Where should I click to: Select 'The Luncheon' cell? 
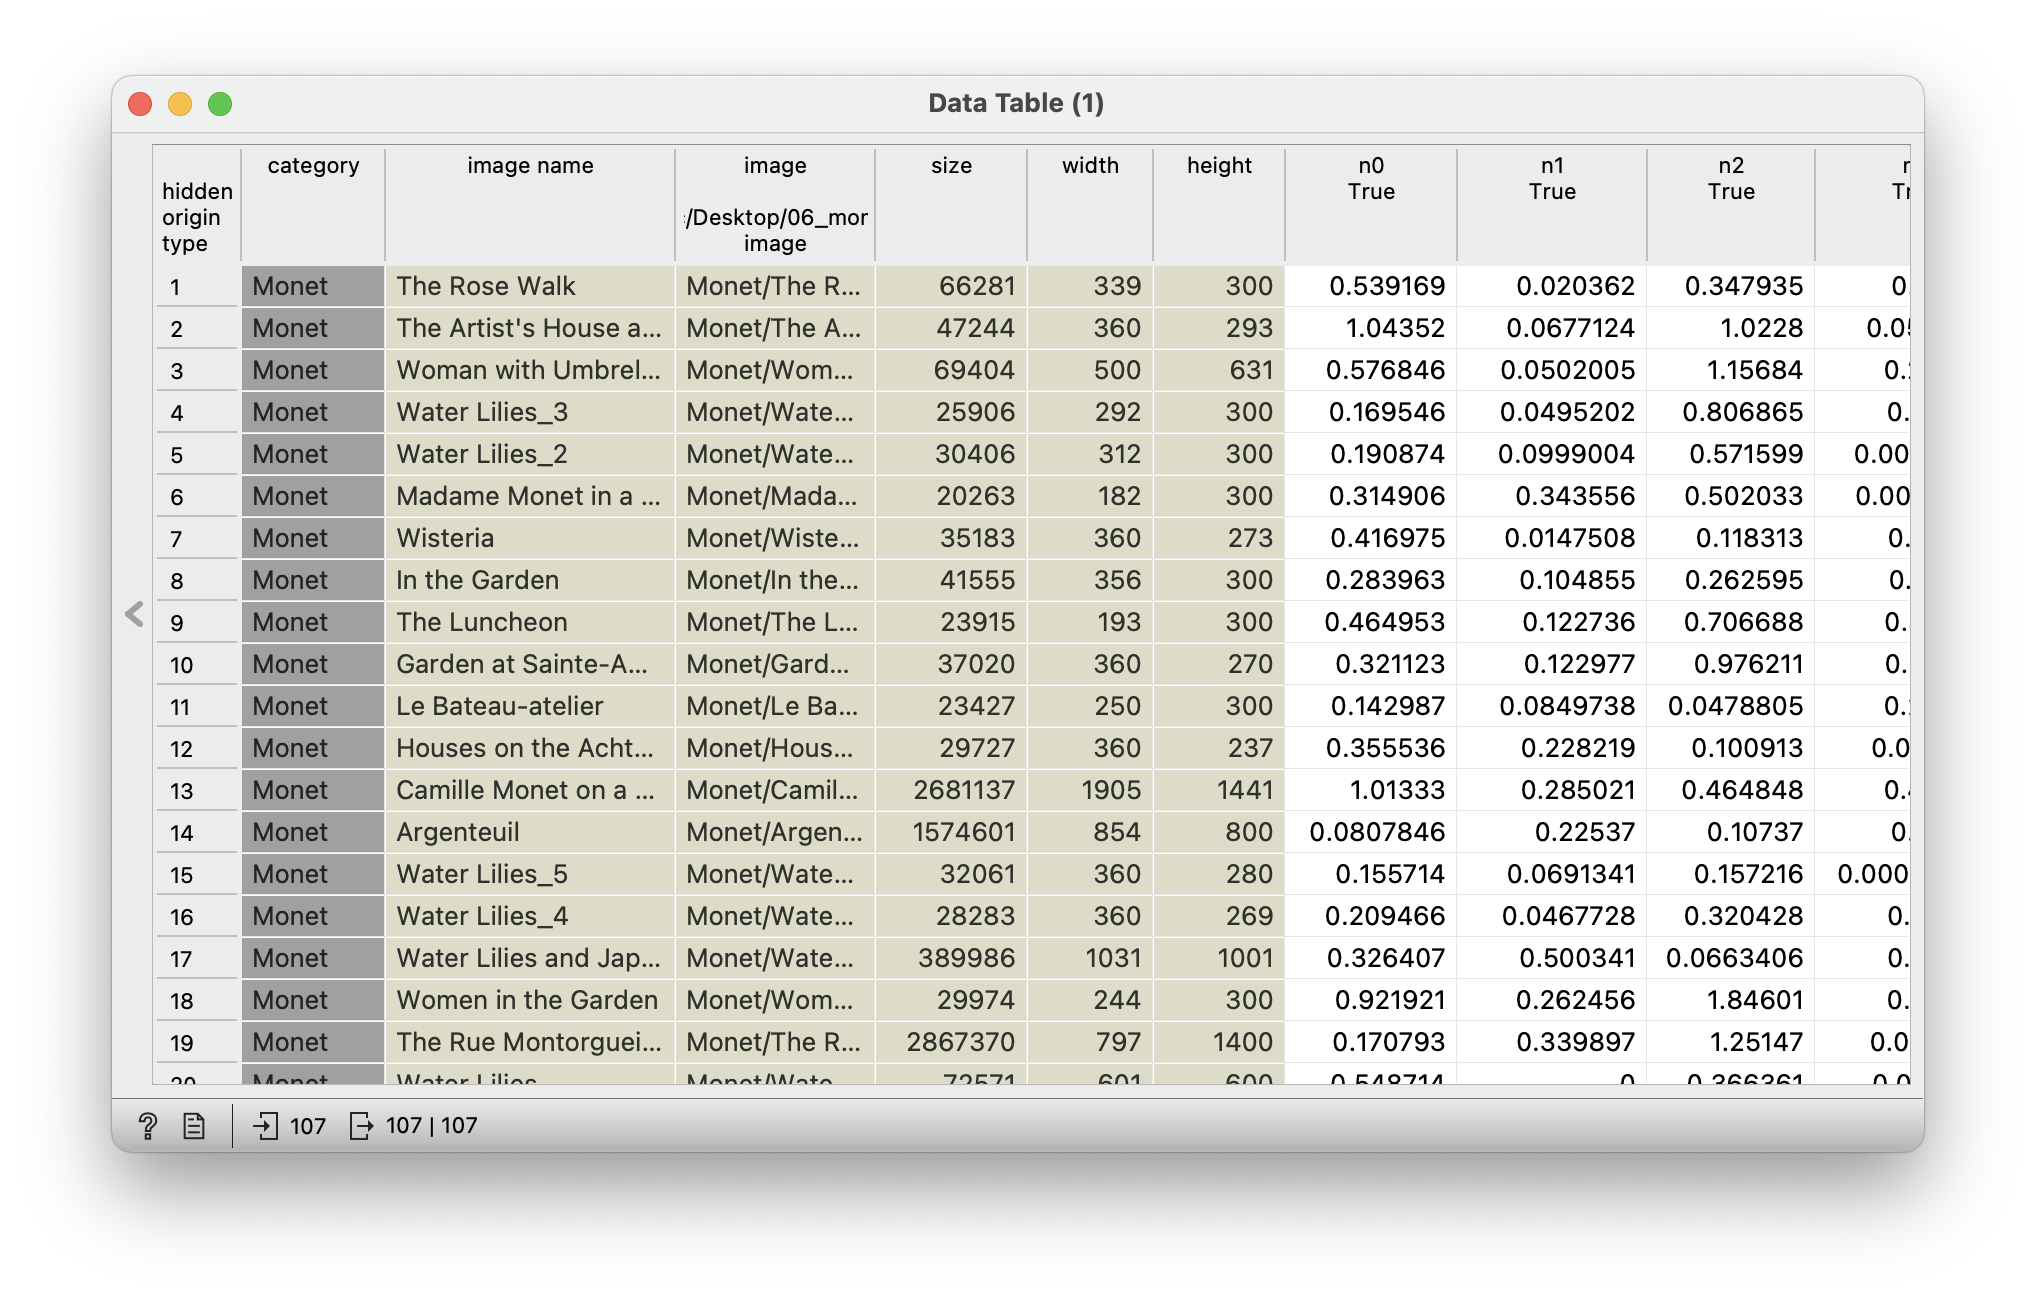(x=530, y=622)
